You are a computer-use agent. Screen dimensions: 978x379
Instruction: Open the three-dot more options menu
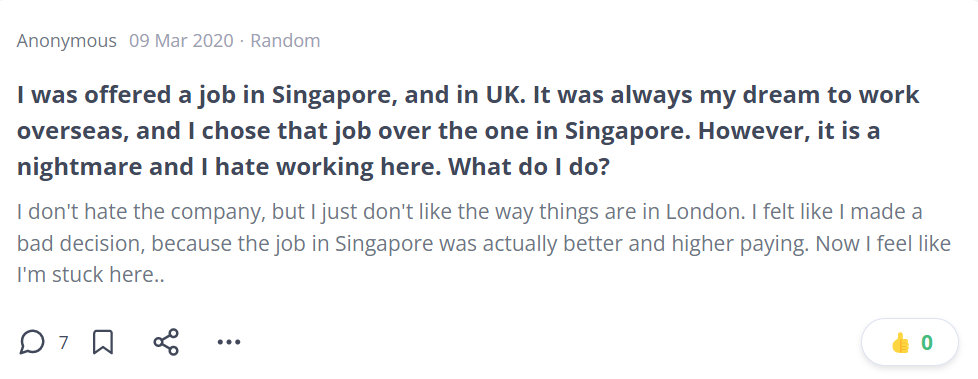tap(229, 342)
